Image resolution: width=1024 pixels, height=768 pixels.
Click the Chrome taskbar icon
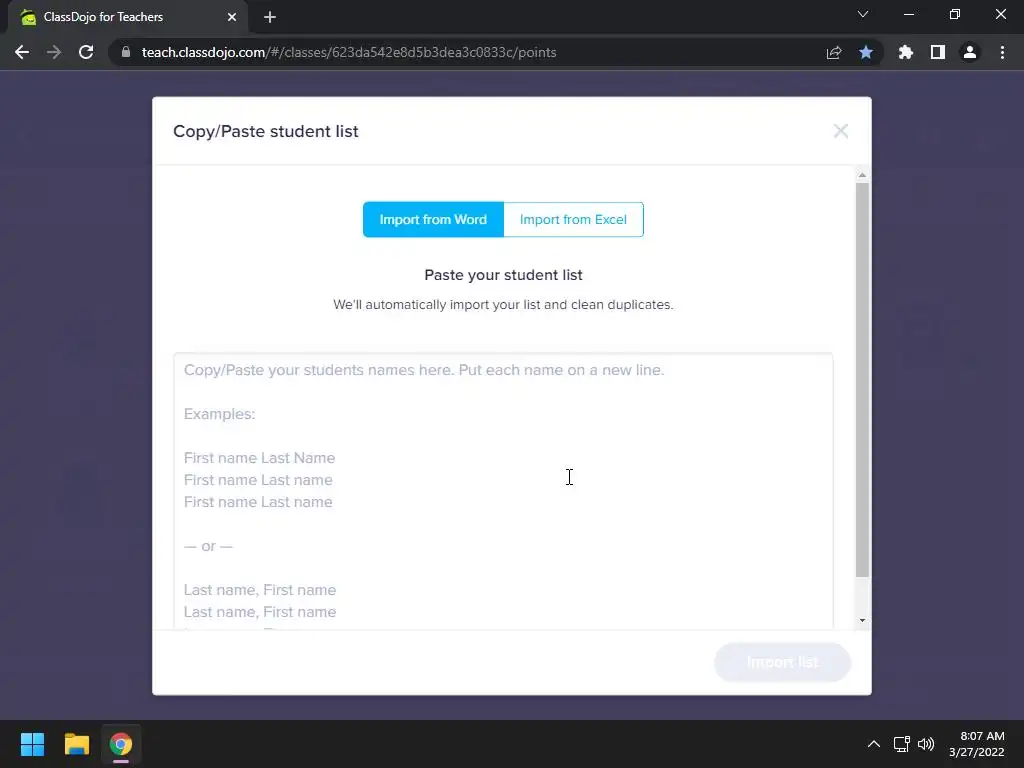121,744
